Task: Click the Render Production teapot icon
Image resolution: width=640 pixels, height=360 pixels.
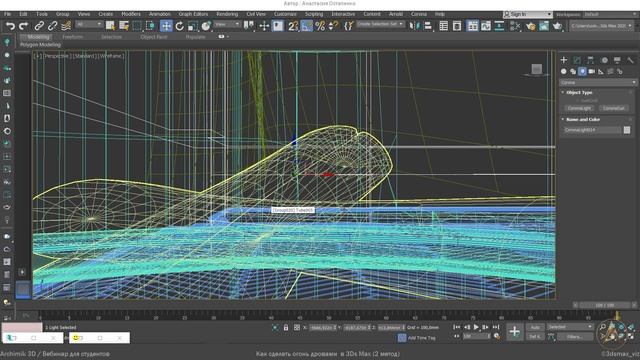Action: 558,26
